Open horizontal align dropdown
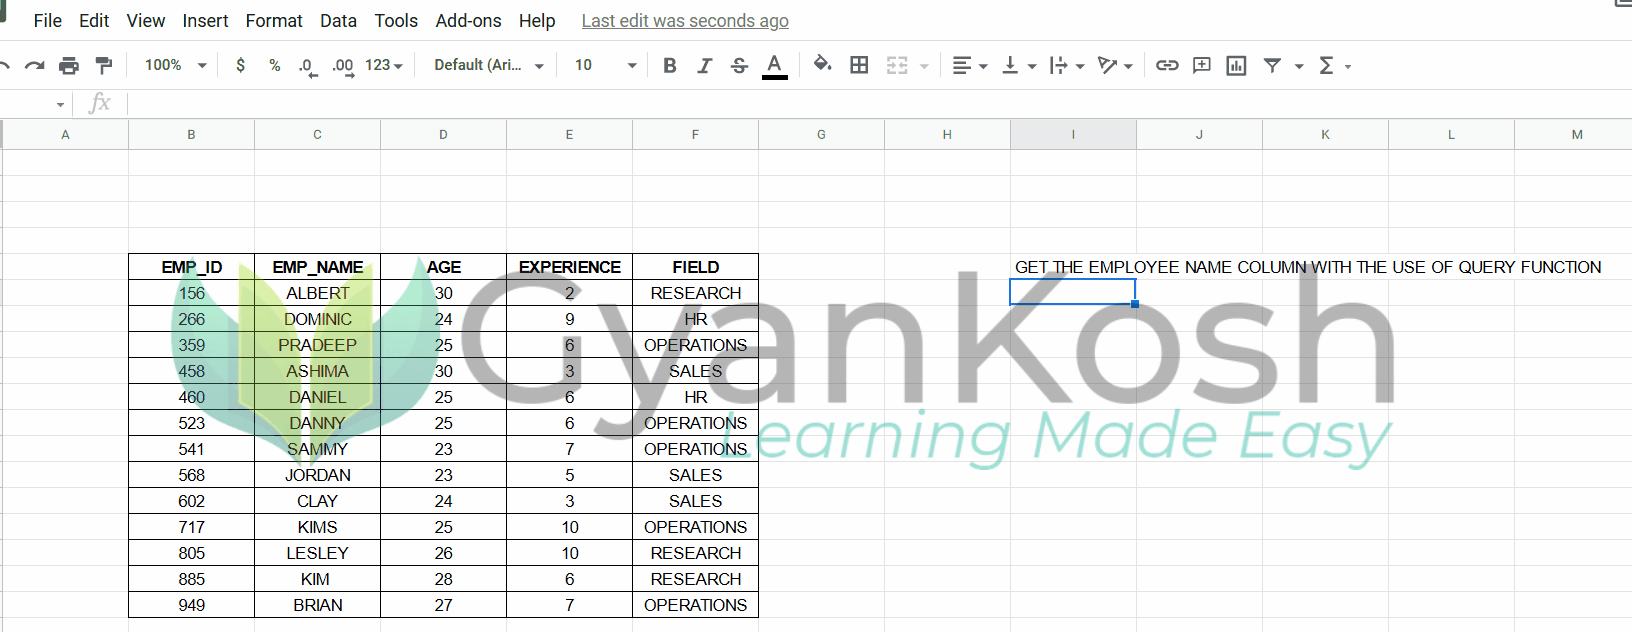Viewport: 1632px width, 632px height. pyautogui.click(x=969, y=65)
